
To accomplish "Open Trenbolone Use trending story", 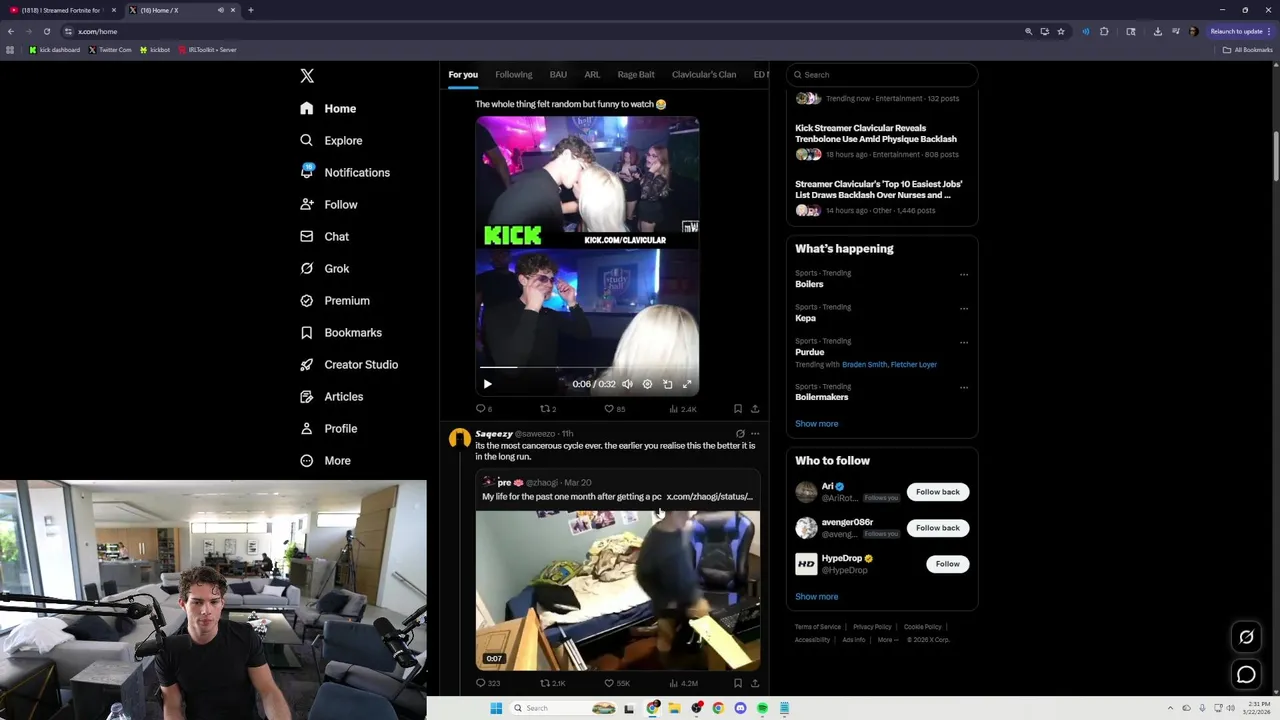I will (876, 134).
